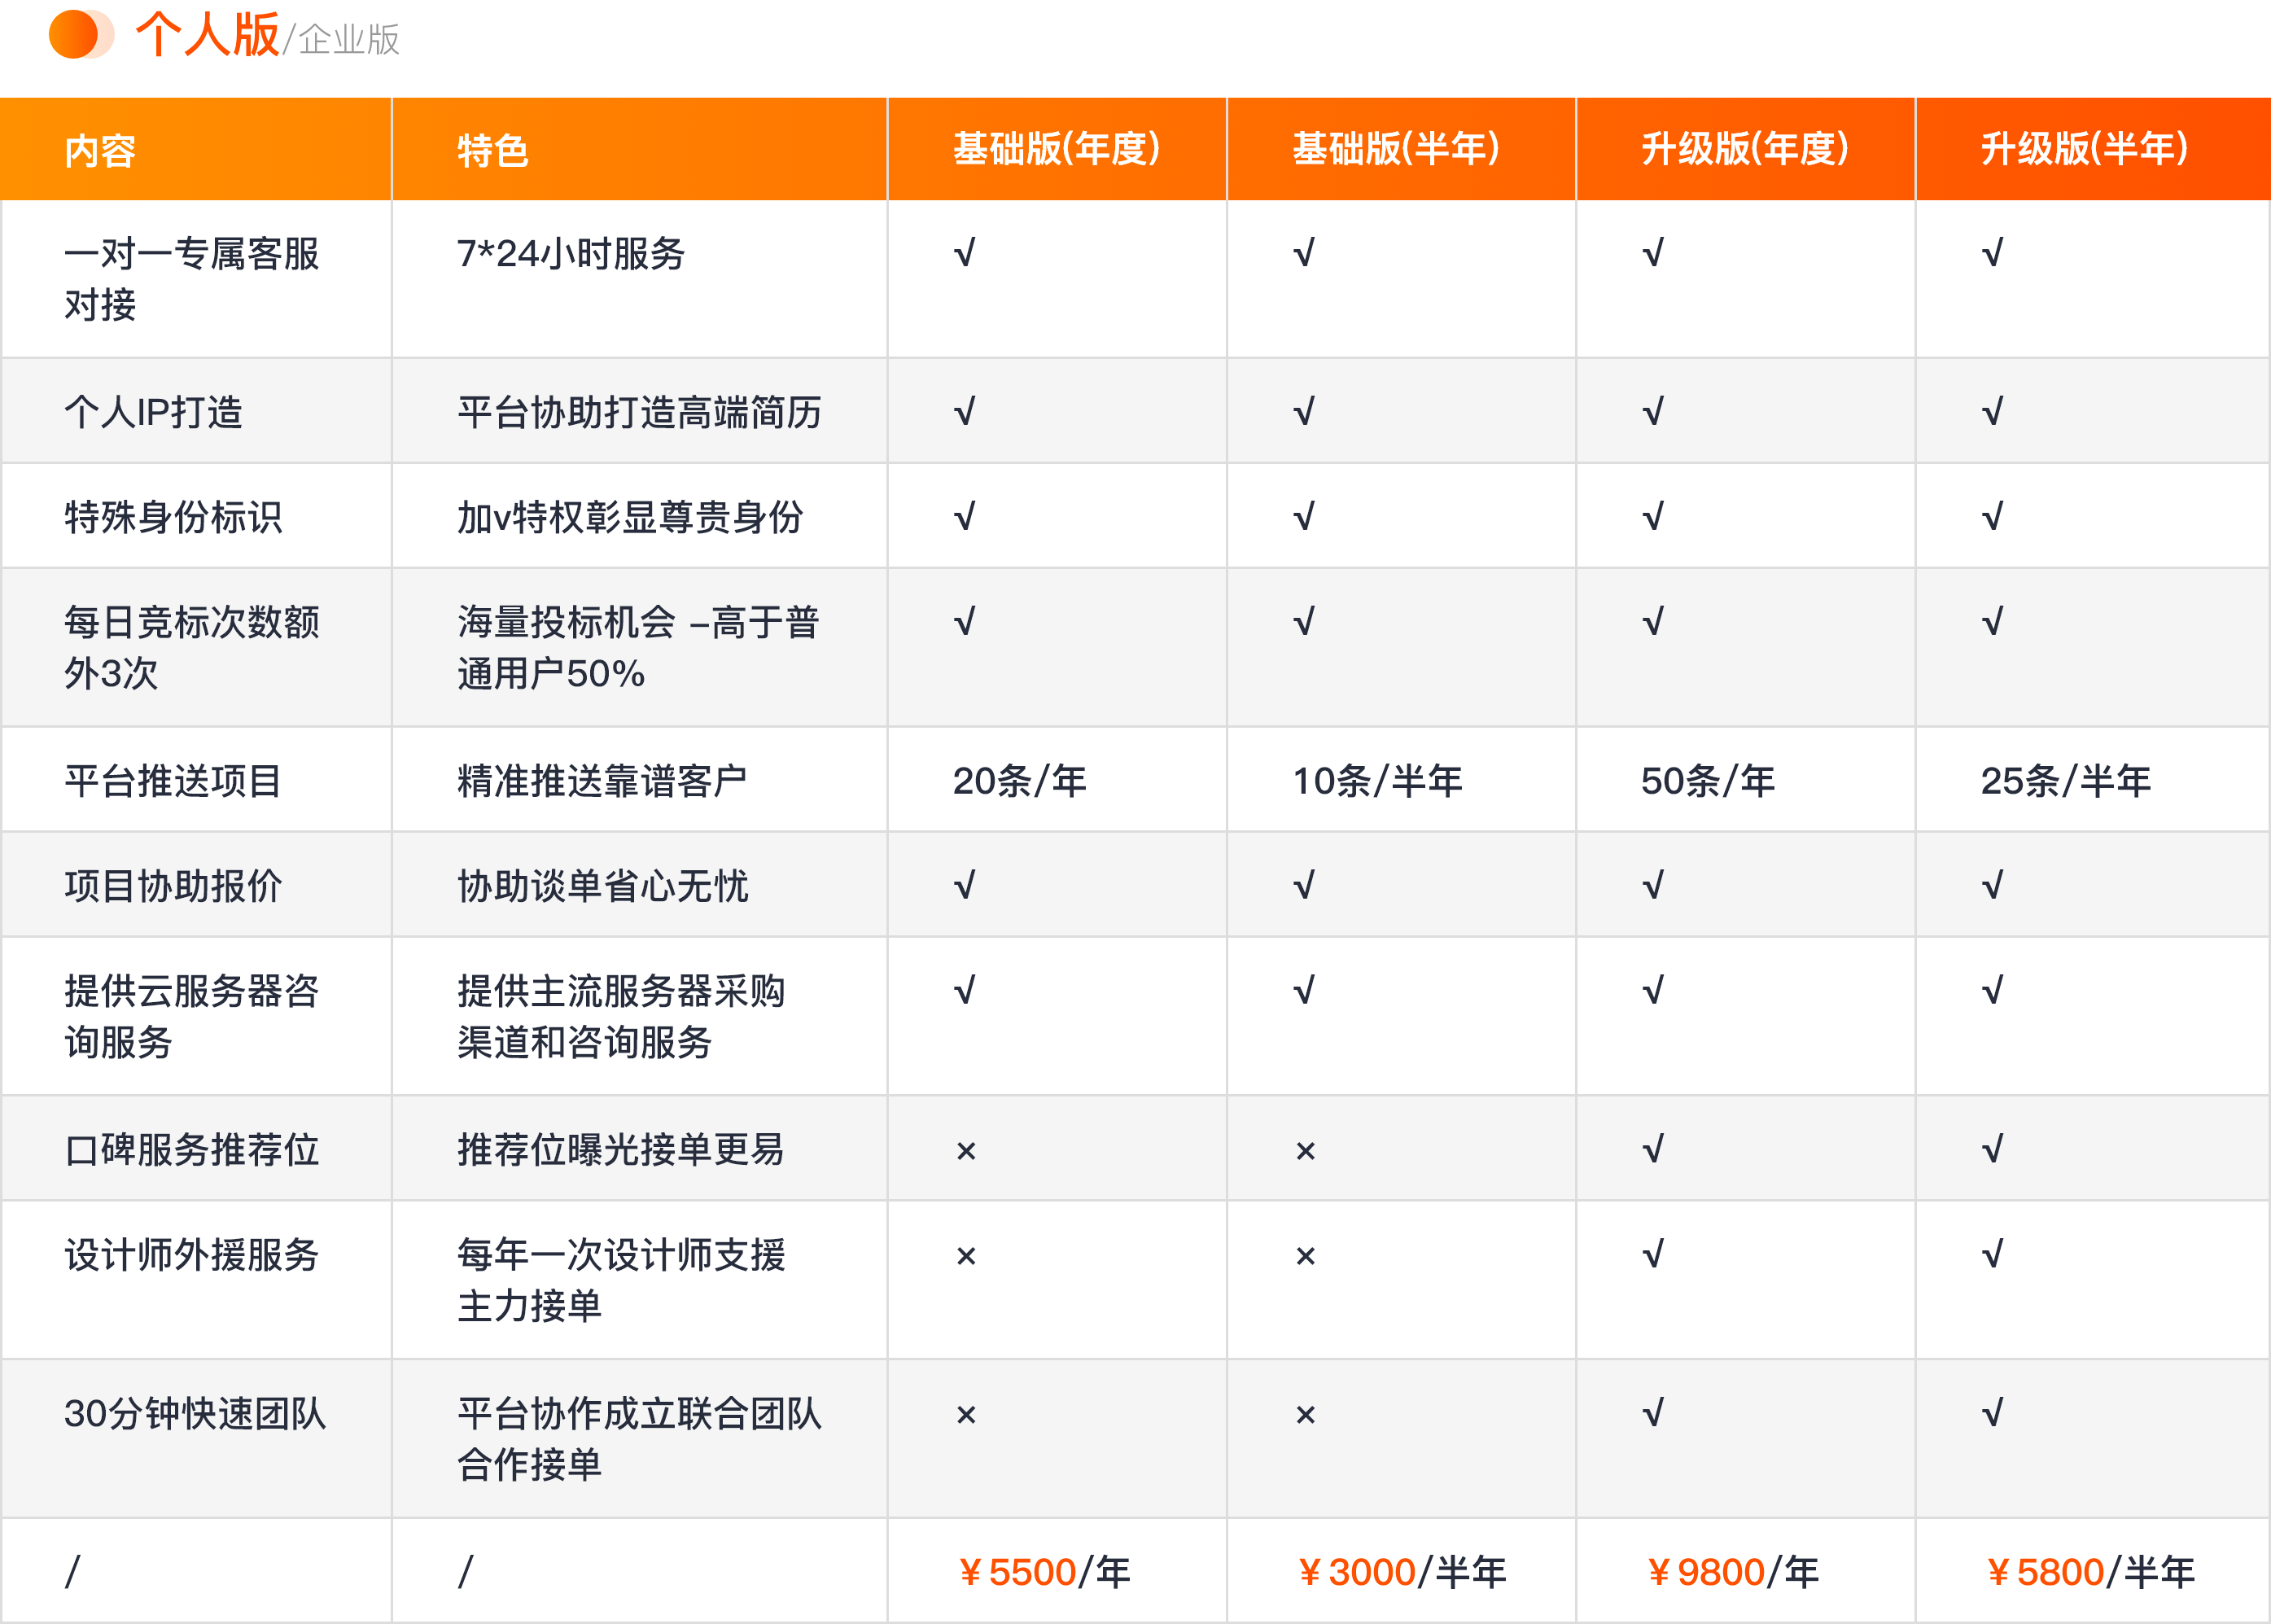Click the 一对一专属客服对接 row label
Screen dimensions: 2271x1624
click(192, 279)
